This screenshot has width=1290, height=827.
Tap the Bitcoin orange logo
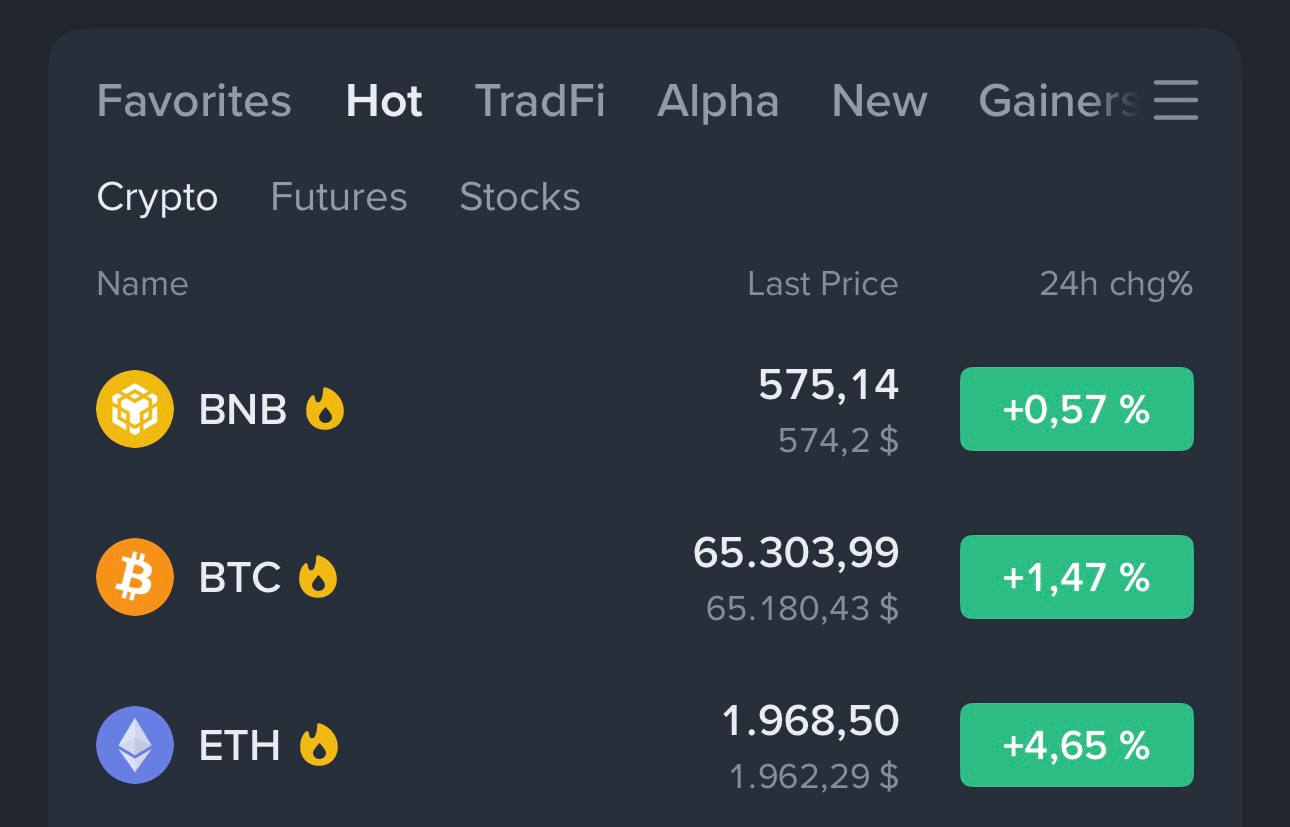[135, 577]
